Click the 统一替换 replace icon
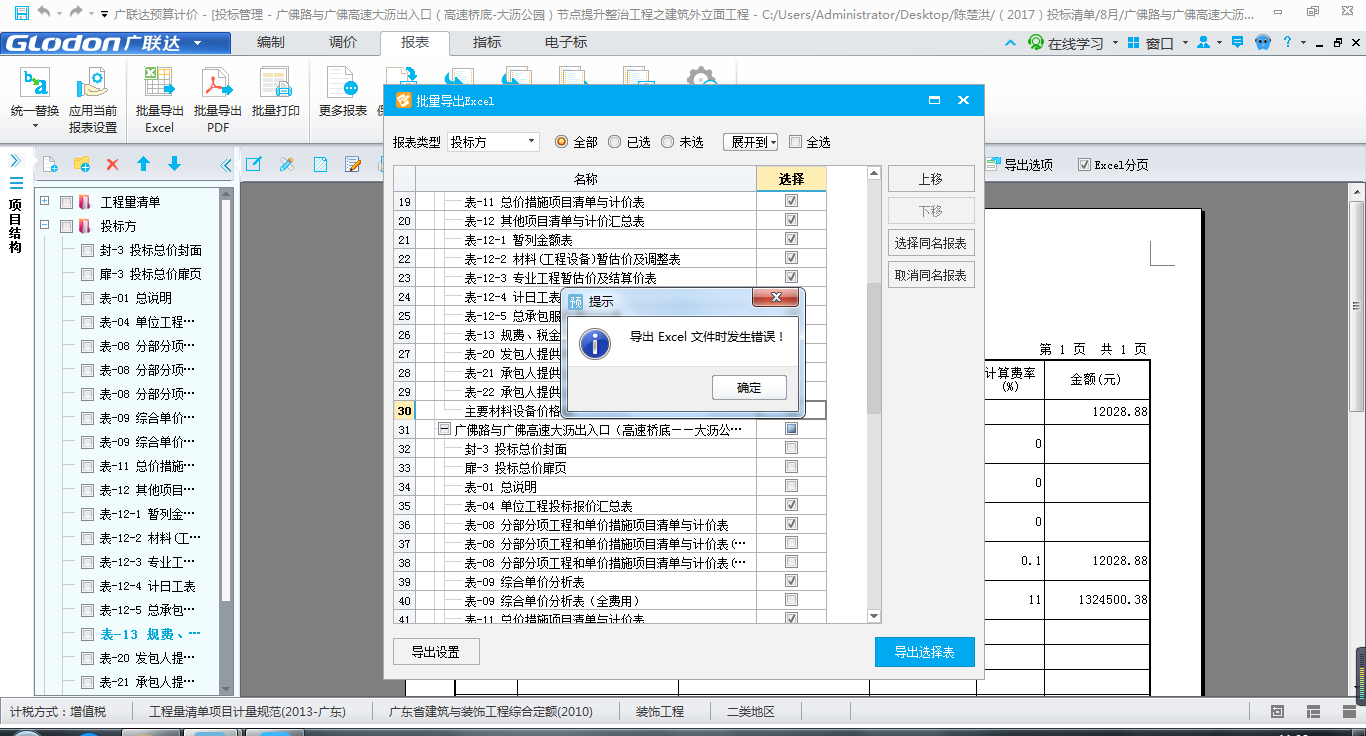Image resolution: width=1366 pixels, height=736 pixels. [x=35, y=82]
